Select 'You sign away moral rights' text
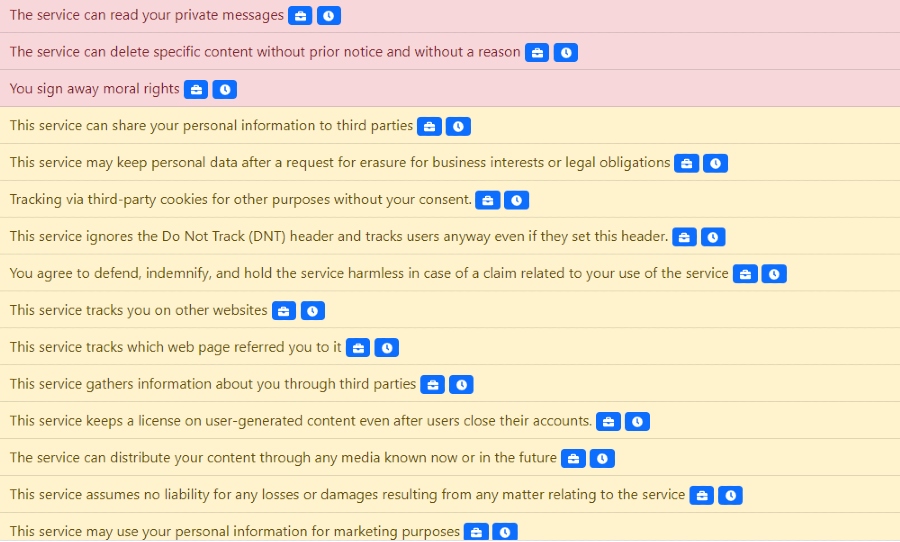 coord(94,89)
